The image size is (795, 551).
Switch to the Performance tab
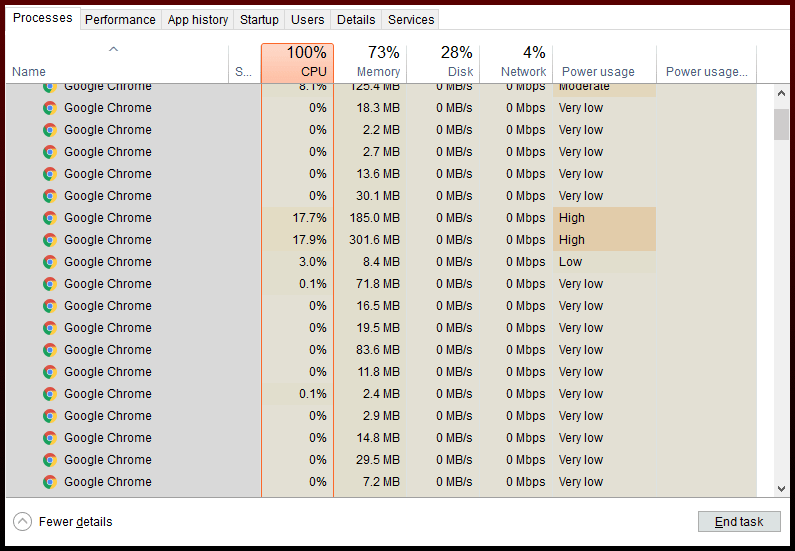tap(120, 19)
